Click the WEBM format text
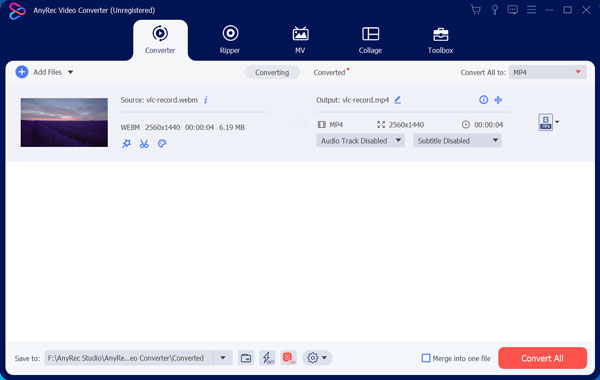The image size is (600, 380). click(x=130, y=127)
